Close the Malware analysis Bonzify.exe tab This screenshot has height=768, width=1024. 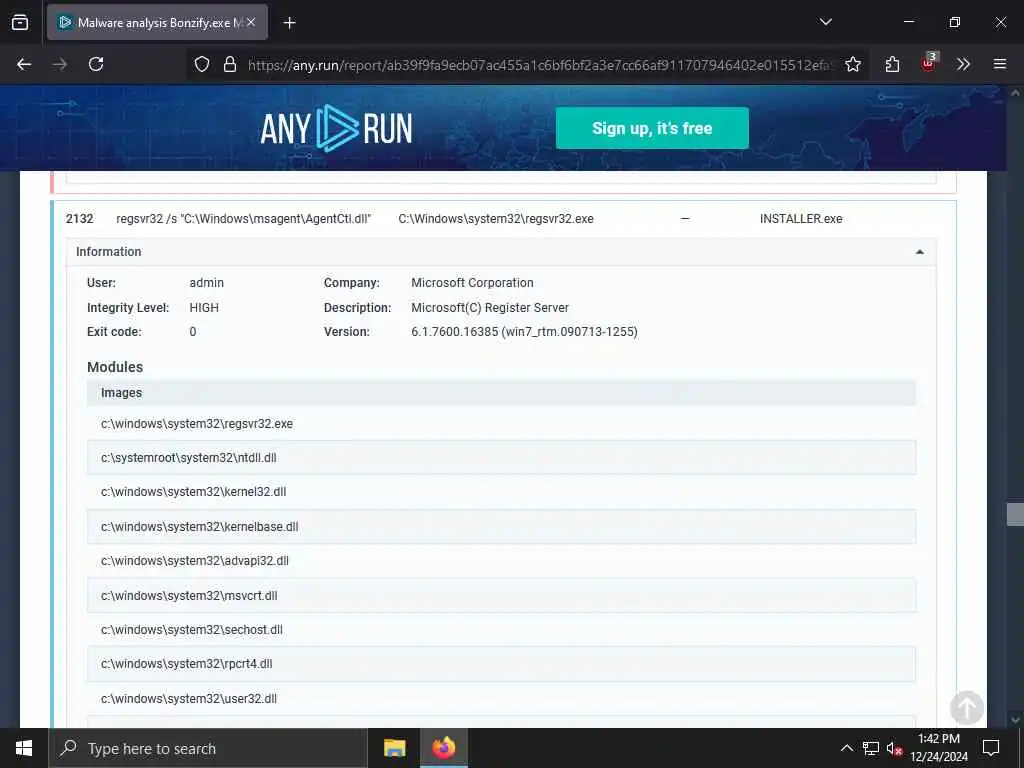[251, 22]
